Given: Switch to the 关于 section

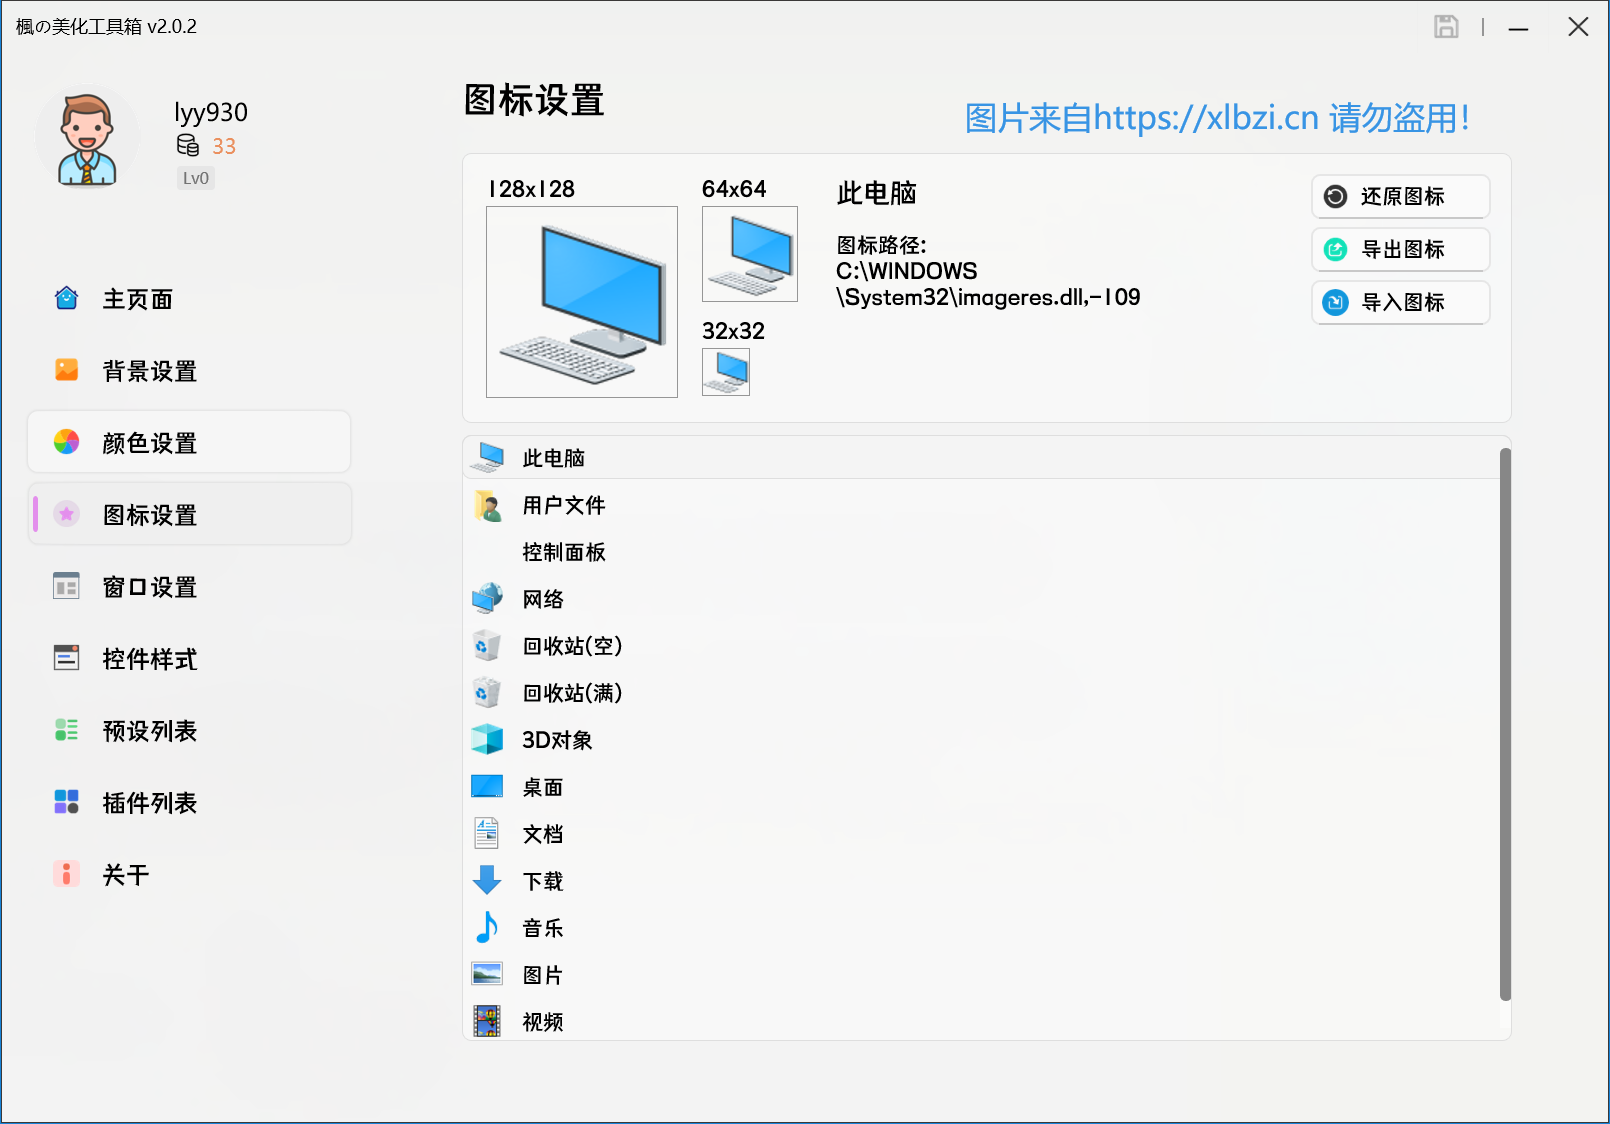Looking at the screenshot, I should point(124,874).
